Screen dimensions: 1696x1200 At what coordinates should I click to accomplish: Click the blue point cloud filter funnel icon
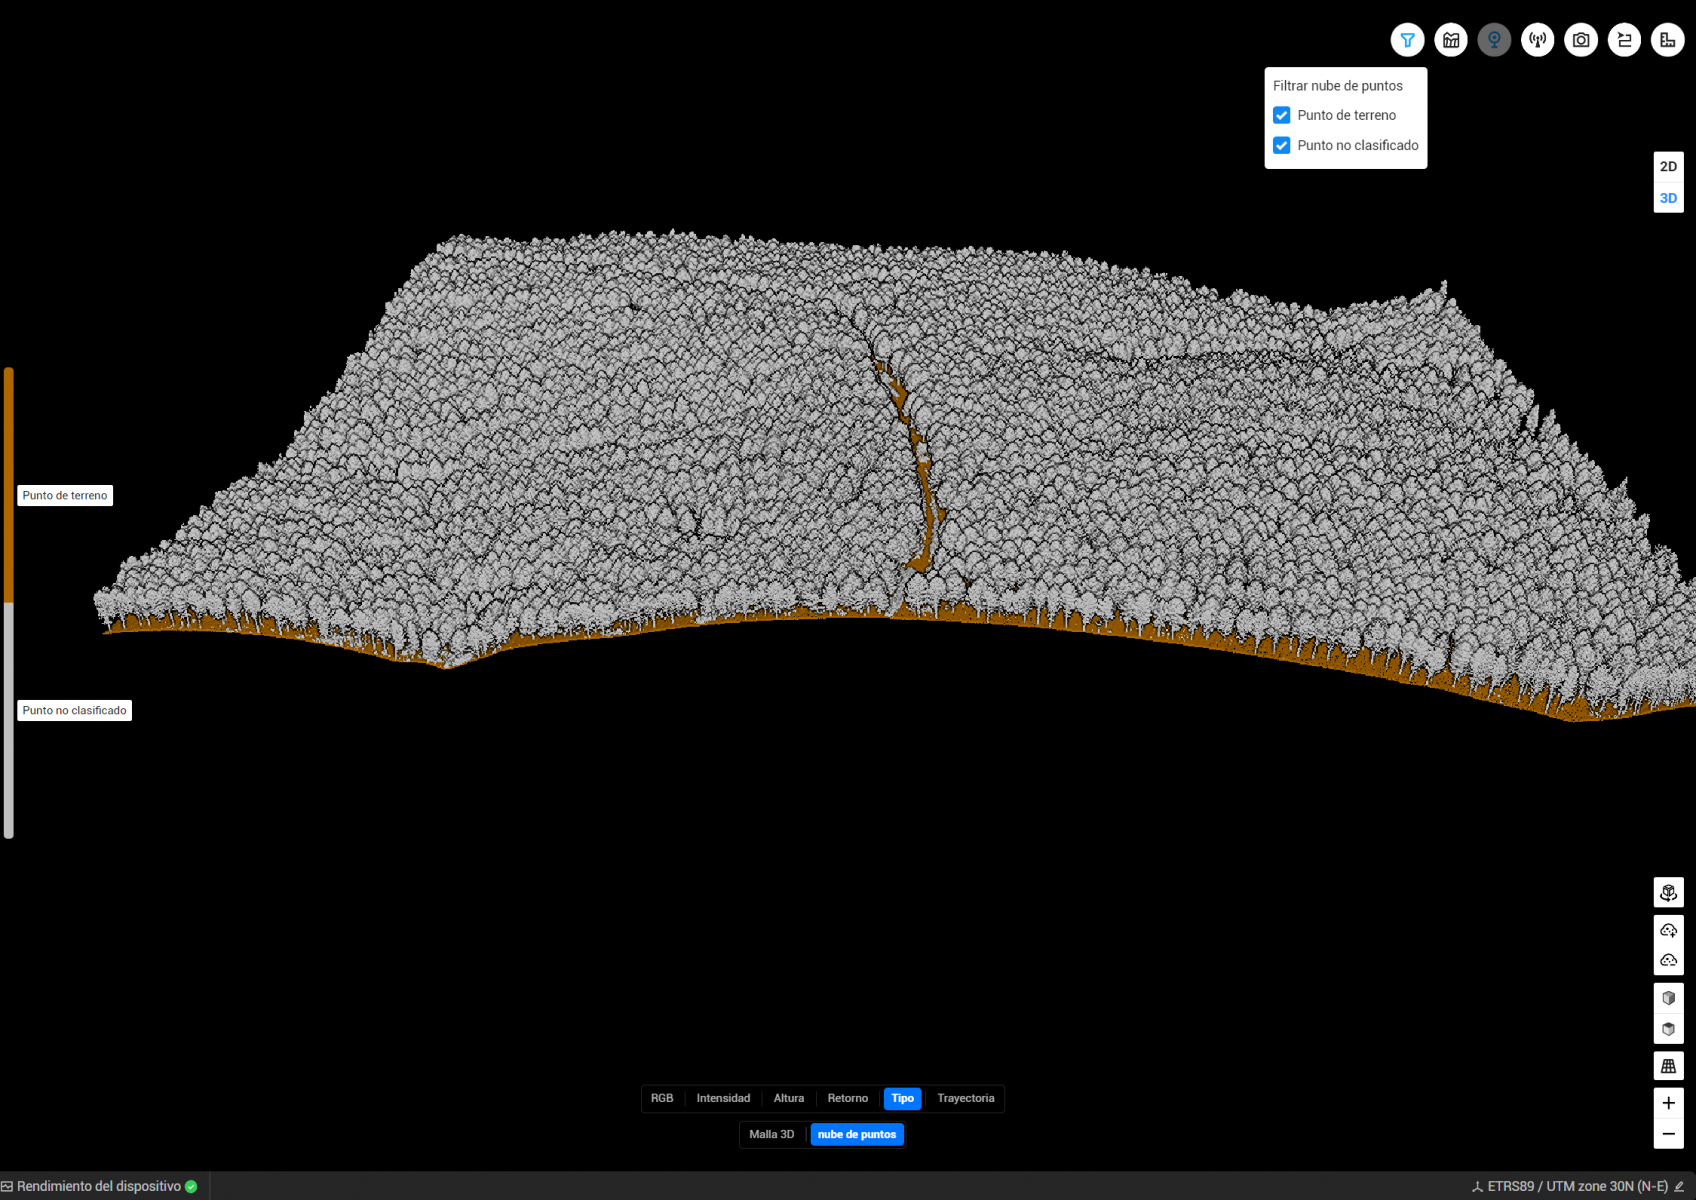(x=1407, y=40)
